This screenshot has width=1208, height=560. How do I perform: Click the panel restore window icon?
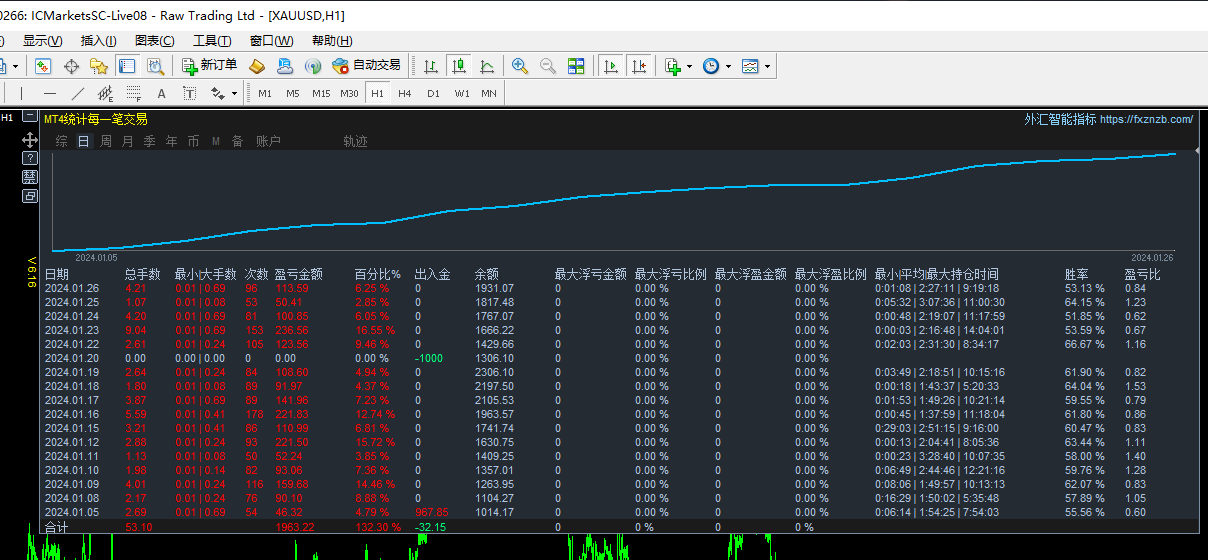tap(30, 196)
